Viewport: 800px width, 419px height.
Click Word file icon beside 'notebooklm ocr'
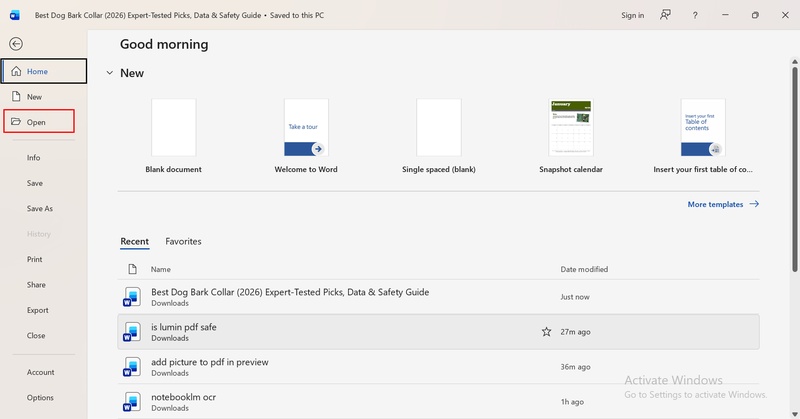coord(132,402)
